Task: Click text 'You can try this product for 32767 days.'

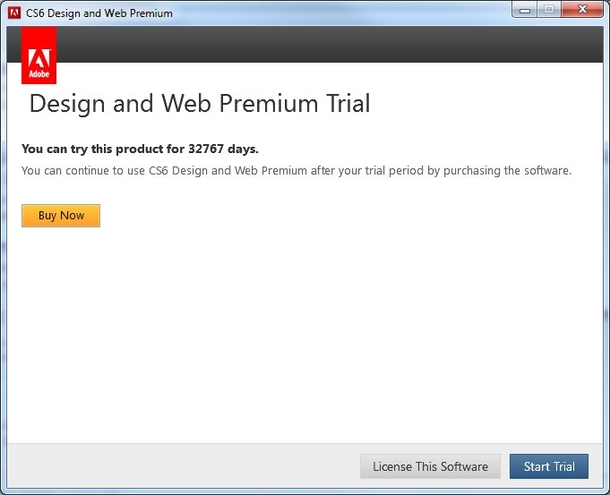Action: (x=140, y=149)
